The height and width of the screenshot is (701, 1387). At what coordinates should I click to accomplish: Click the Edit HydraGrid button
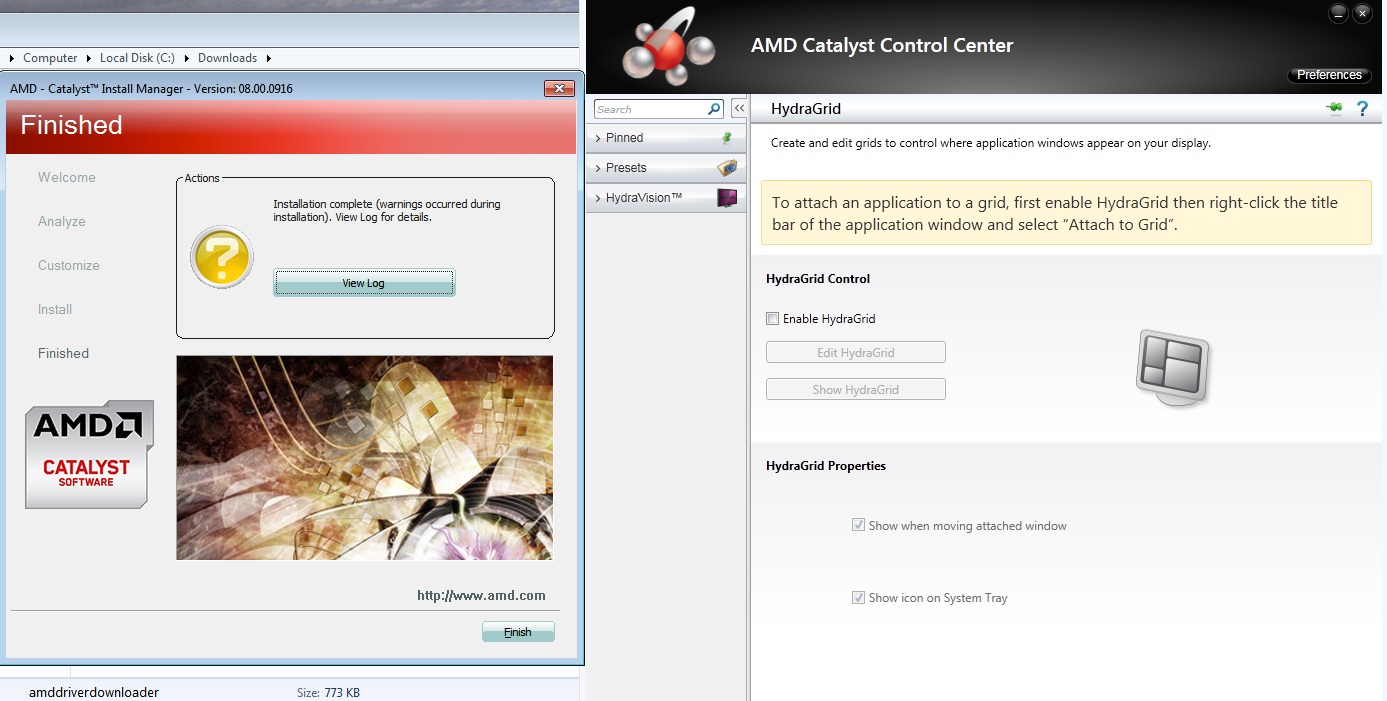coord(855,353)
